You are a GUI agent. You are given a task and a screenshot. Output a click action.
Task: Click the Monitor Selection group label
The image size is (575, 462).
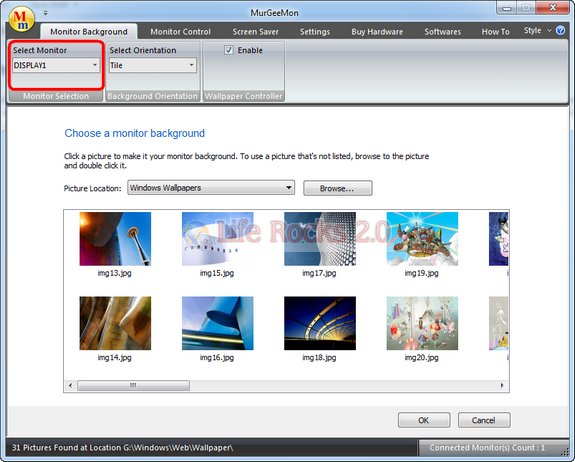pos(56,96)
